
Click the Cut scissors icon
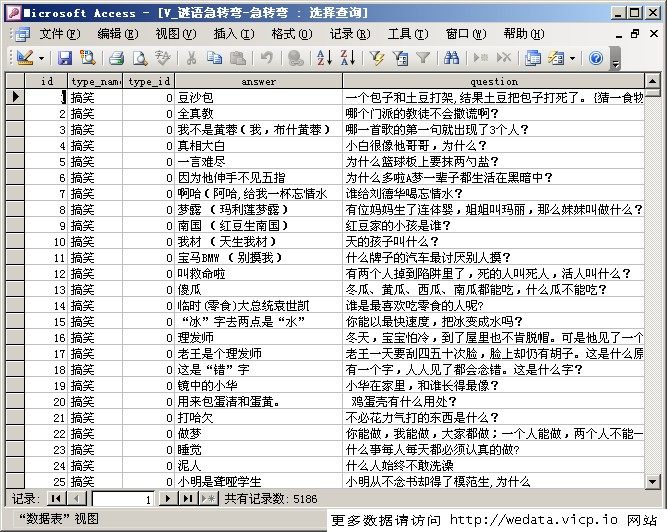191,58
